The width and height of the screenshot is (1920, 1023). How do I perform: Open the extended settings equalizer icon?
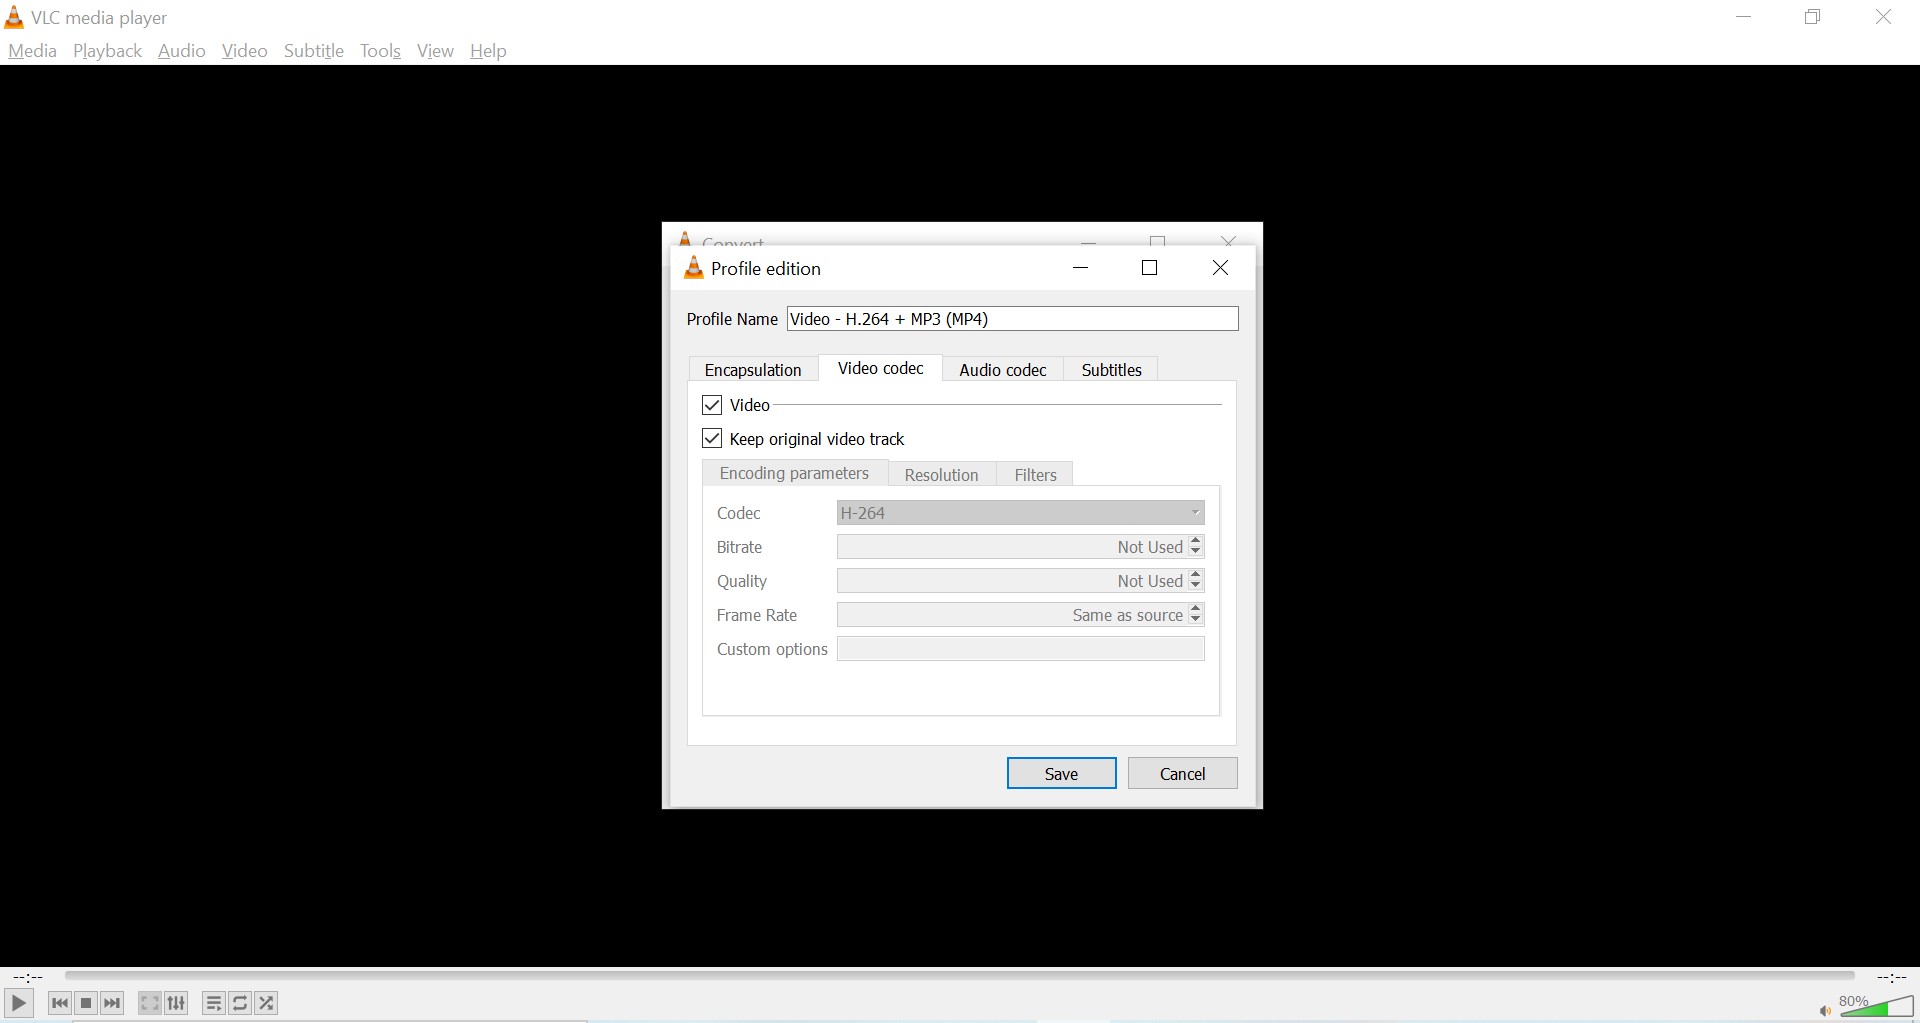[176, 1003]
